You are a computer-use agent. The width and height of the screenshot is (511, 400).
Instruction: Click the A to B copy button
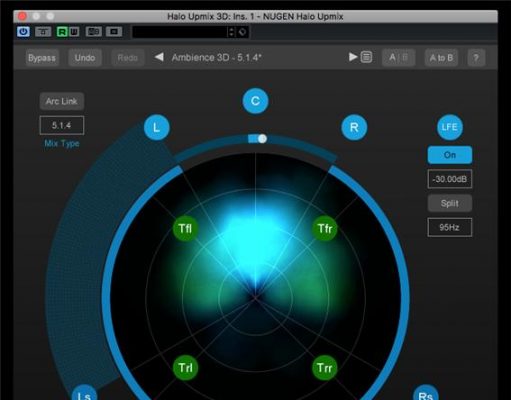click(x=441, y=58)
